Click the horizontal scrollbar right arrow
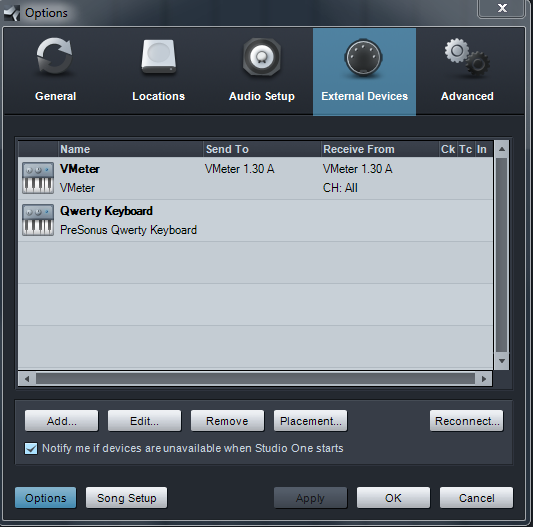Image resolution: width=533 pixels, height=527 pixels. pos(484,378)
